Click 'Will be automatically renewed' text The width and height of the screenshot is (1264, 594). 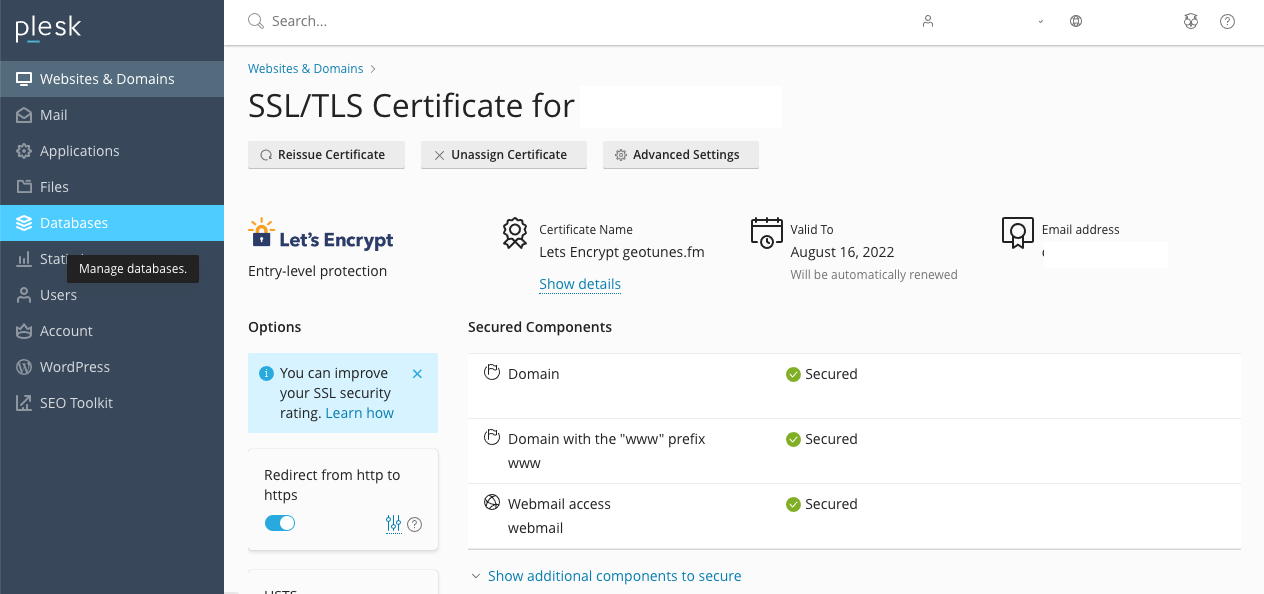tap(874, 274)
